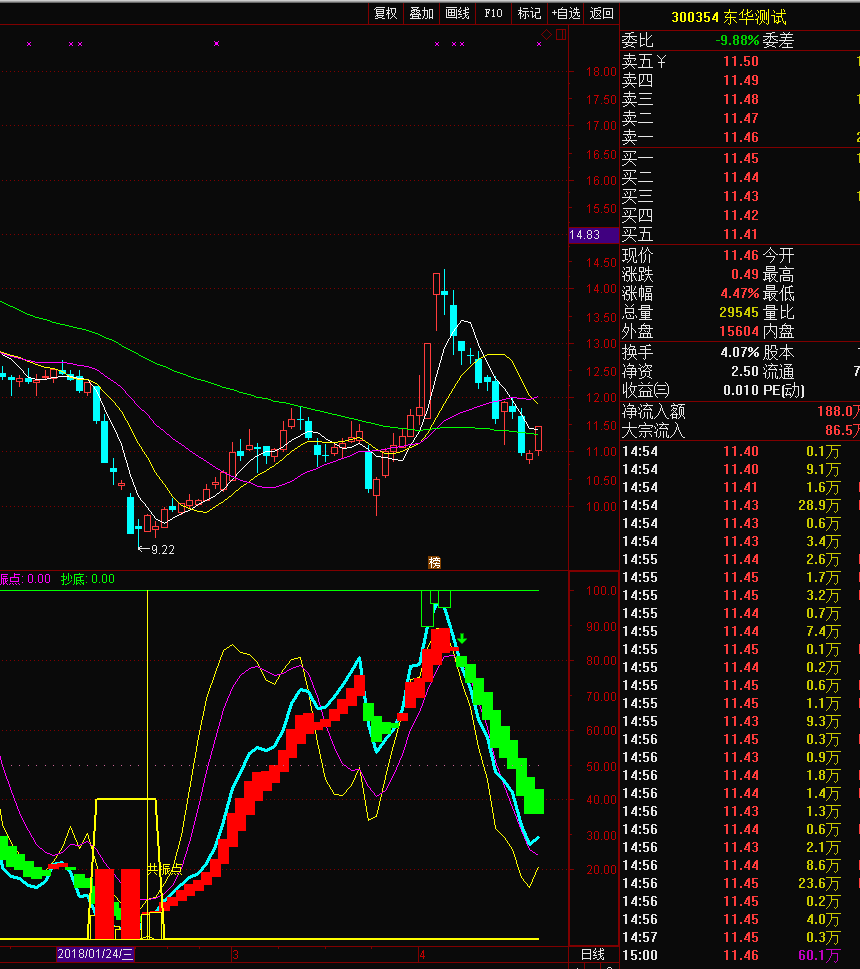This screenshot has width=860, height=969.
Task: Select the 卖三 11.48 ask row
Action: tap(740, 99)
